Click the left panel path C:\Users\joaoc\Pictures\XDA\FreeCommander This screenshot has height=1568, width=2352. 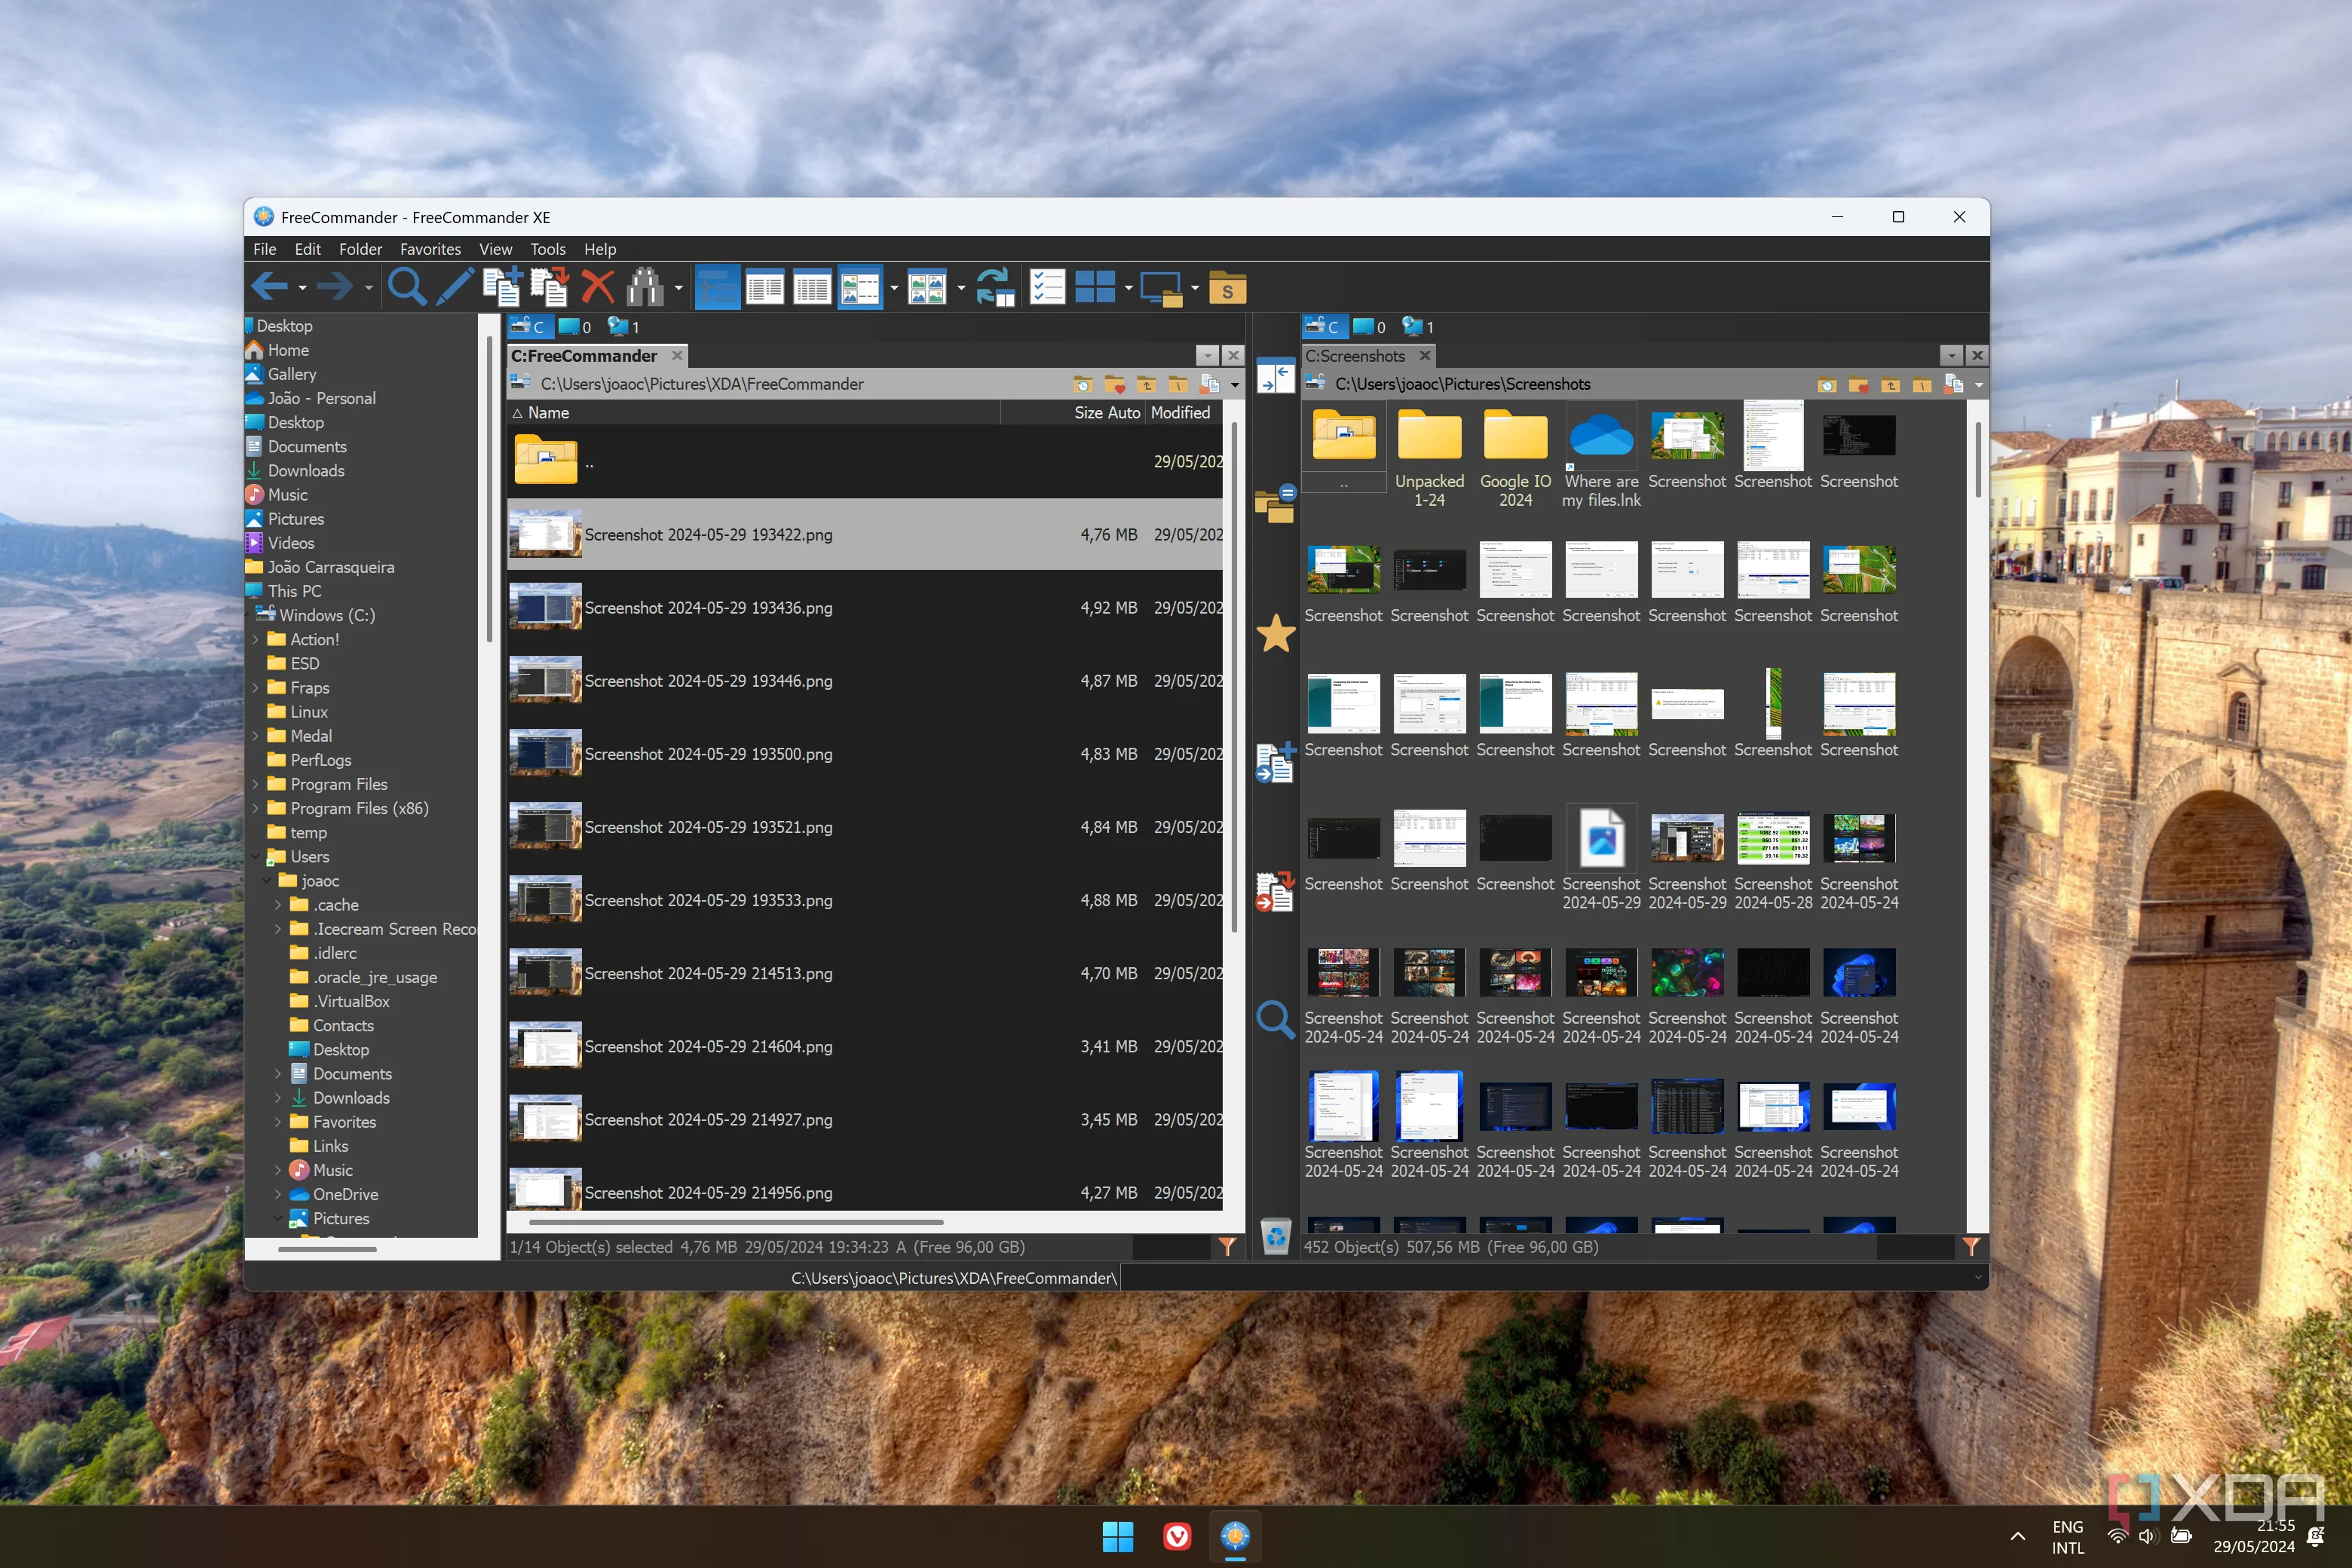(x=702, y=384)
